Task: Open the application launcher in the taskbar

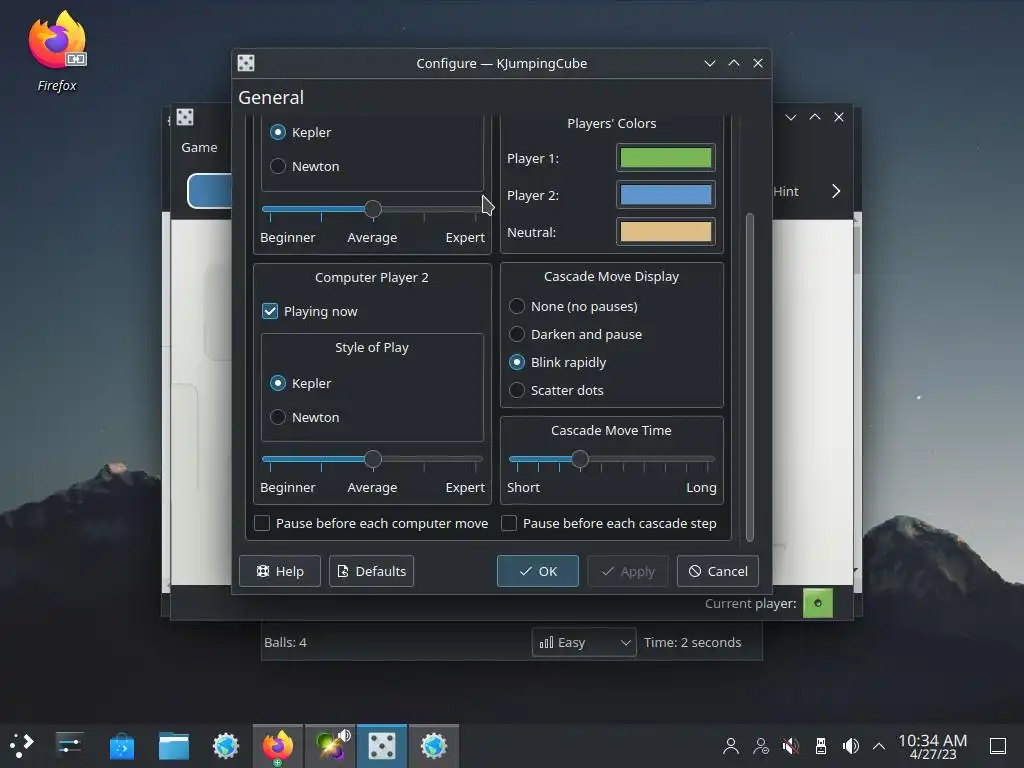Action: (x=22, y=745)
